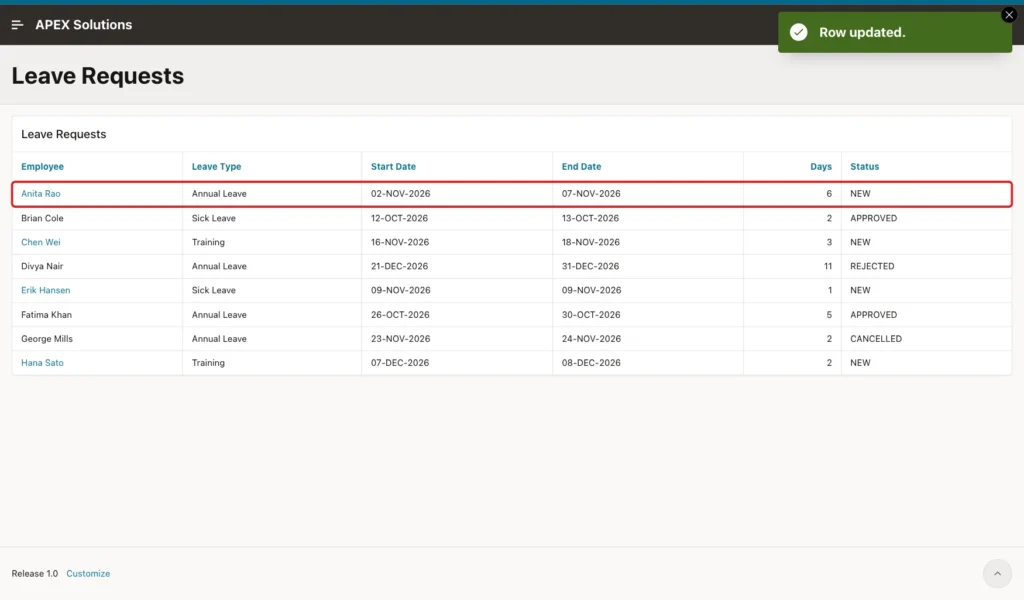Click the Release 1.0 footer text
The image size is (1024, 600).
[x=35, y=574]
